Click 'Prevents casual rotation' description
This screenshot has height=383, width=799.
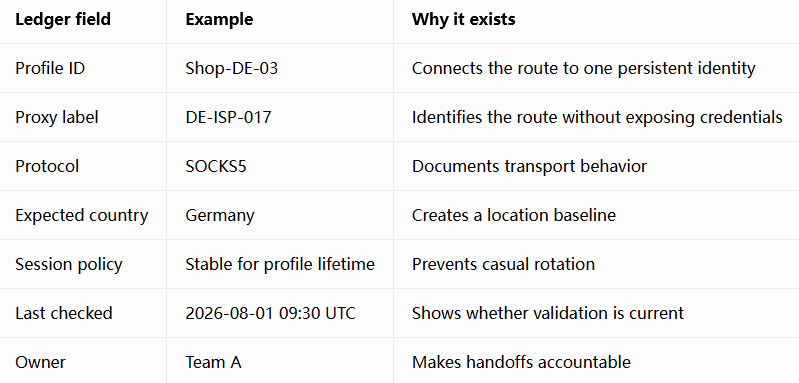(x=503, y=264)
